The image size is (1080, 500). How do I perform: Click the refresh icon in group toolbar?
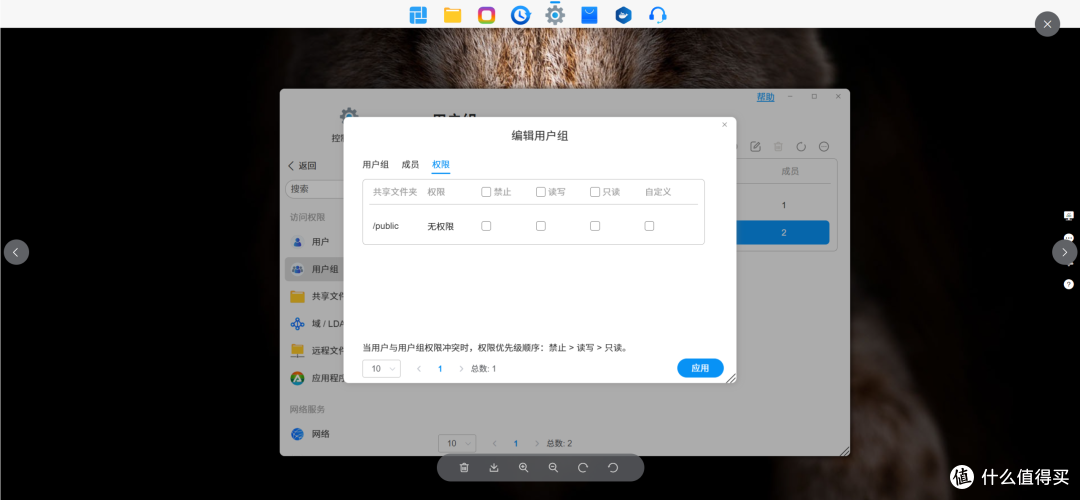point(801,147)
